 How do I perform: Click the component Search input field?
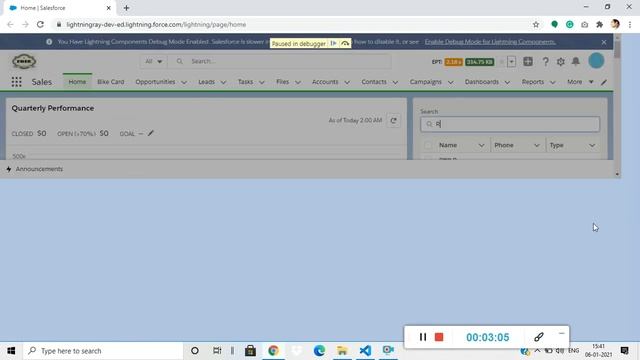pyautogui.click(x=510, y=124)
